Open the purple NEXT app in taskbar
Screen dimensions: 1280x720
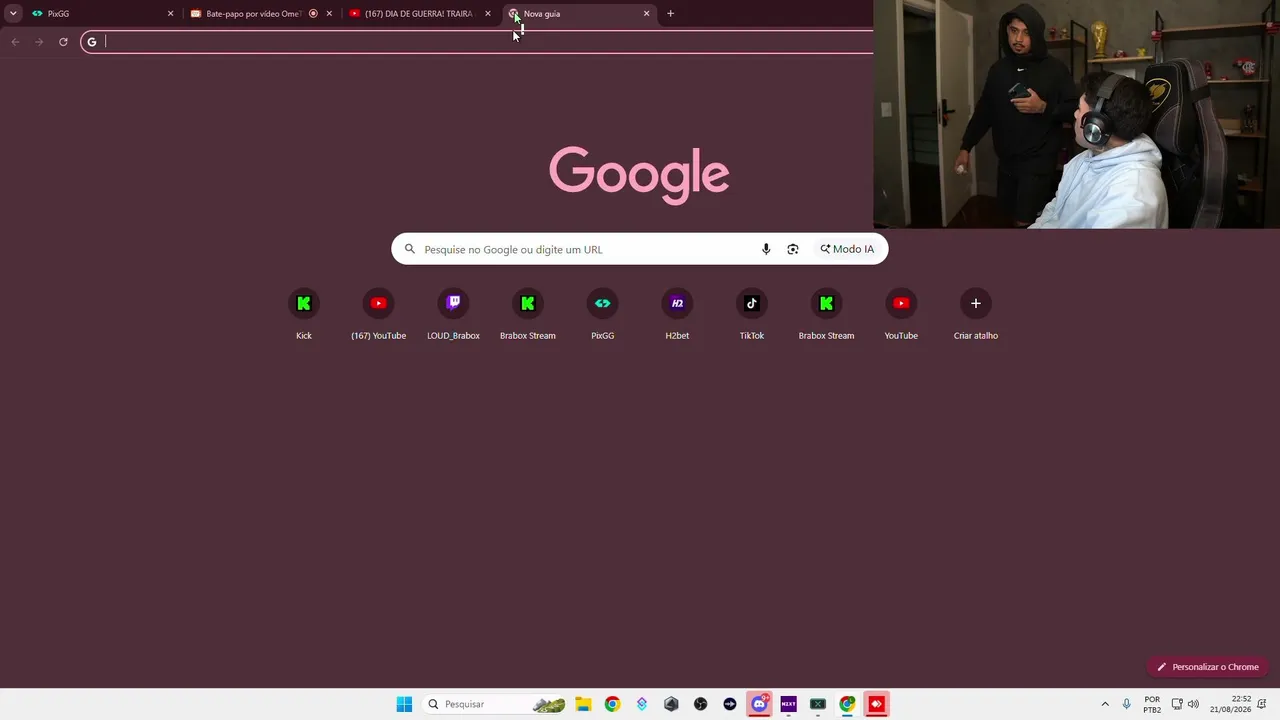788,704
